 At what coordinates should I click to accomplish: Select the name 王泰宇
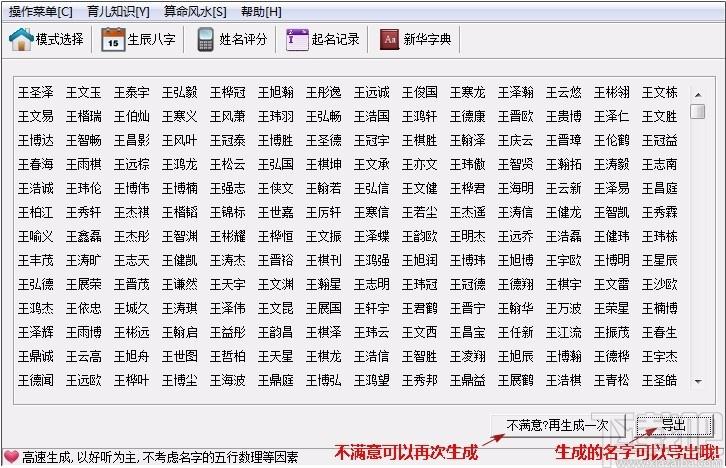[131, 92]
